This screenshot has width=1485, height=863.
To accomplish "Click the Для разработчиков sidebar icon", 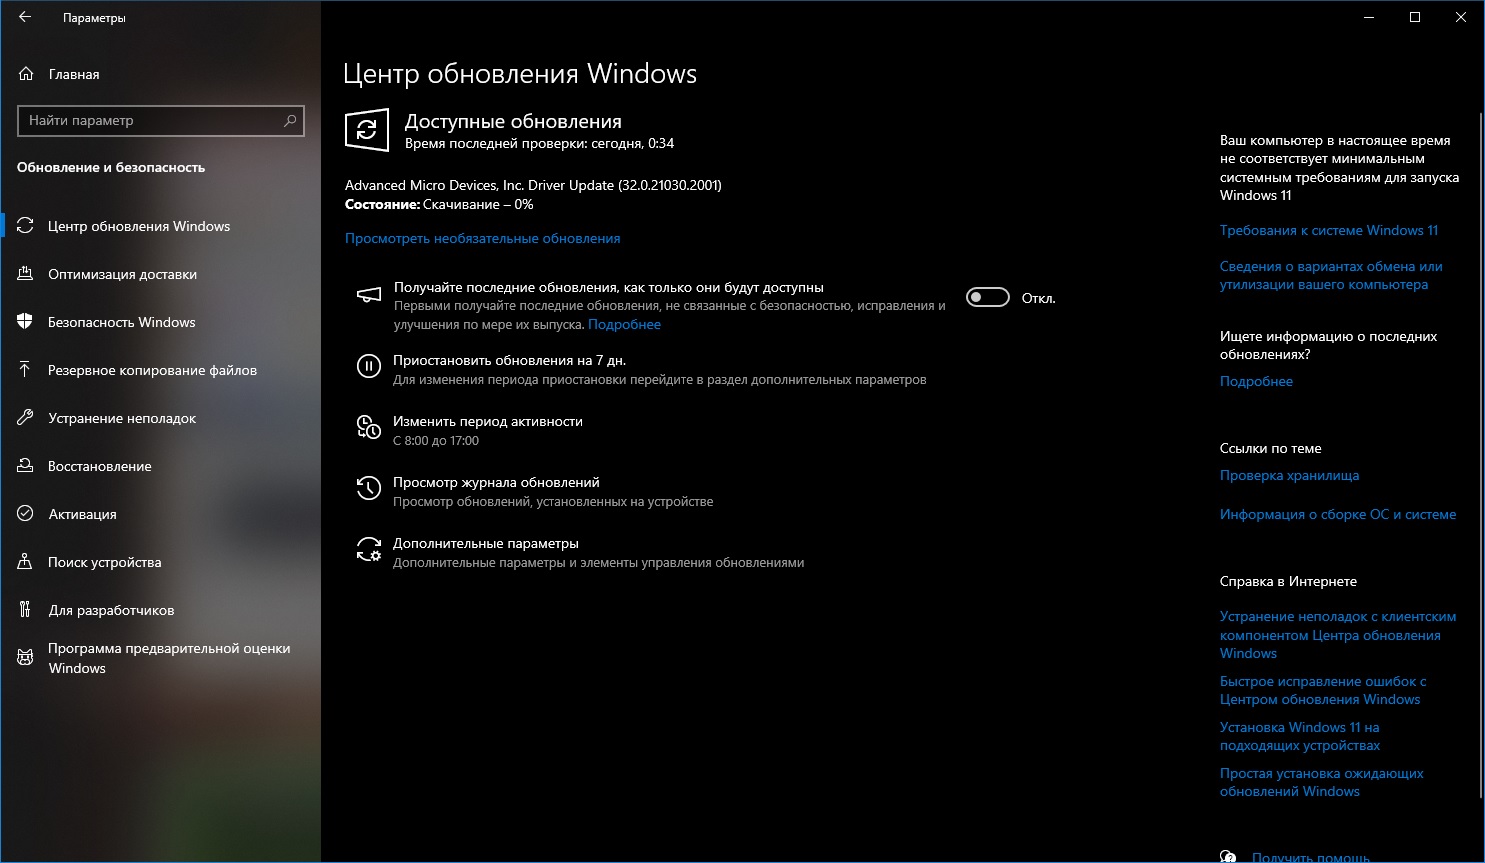I will (26, 610).
